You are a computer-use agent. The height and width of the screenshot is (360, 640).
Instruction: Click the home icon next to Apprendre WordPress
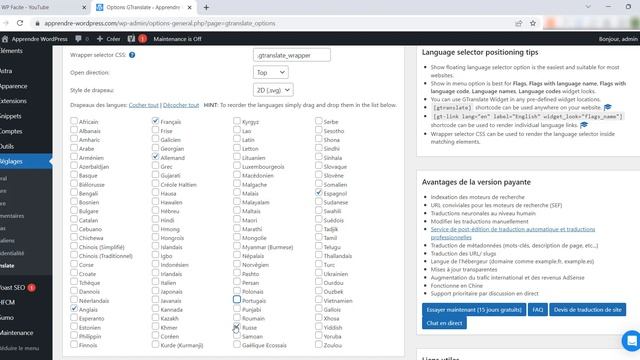(x=5, y=39)
